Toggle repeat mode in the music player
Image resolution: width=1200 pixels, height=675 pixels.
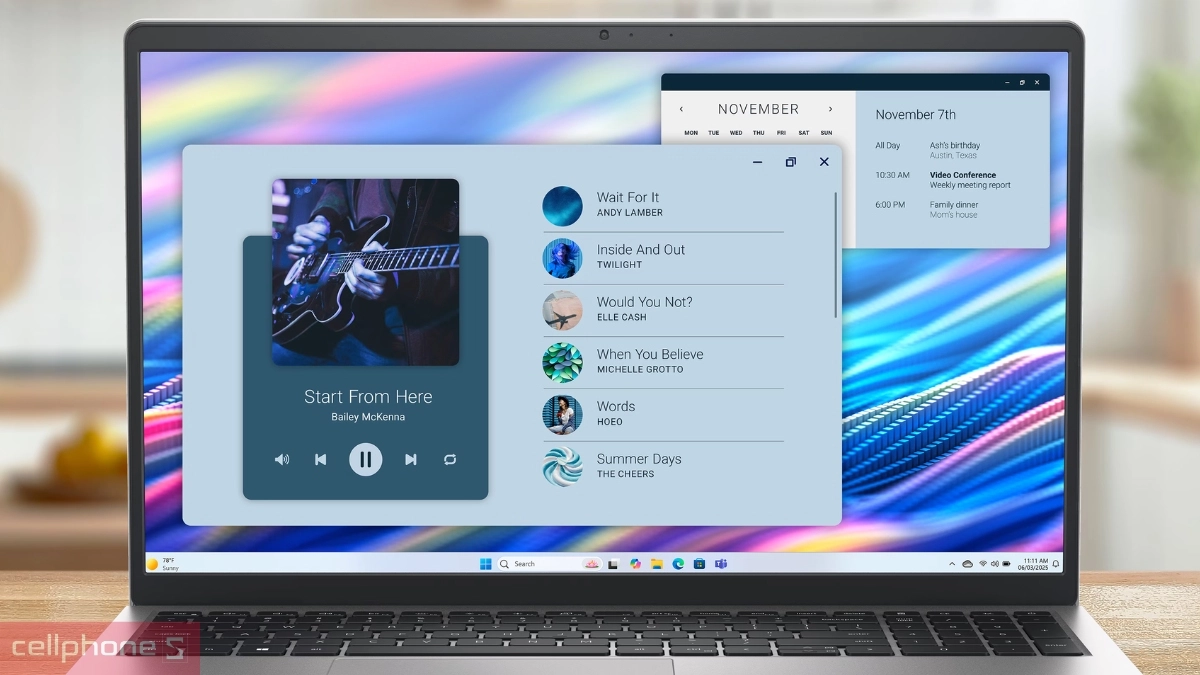pos(450,459)
